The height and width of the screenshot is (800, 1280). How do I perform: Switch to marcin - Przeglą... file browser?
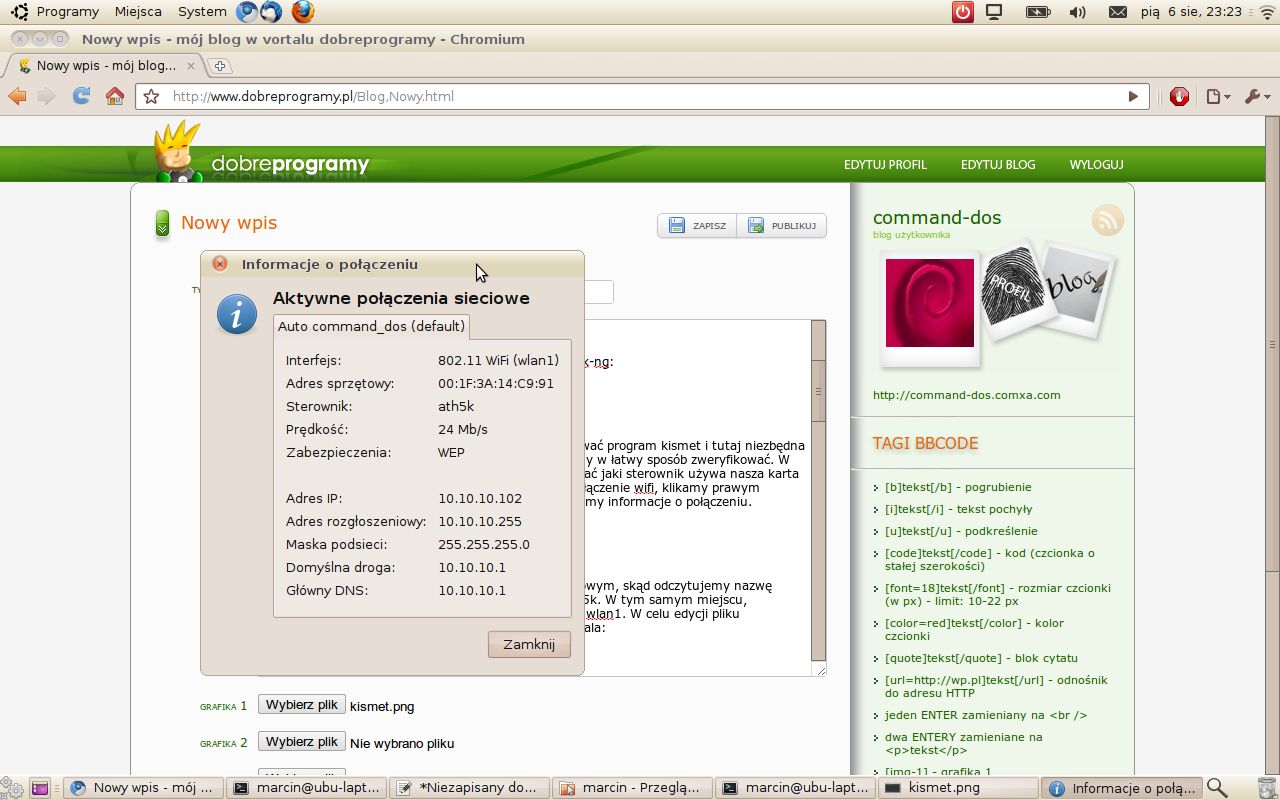pos(633,787)
